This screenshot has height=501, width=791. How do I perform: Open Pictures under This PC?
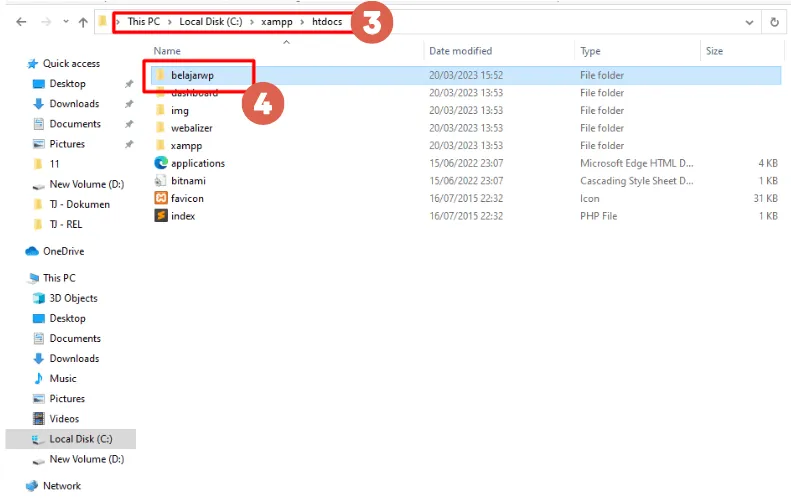click(x=67, y=399)
